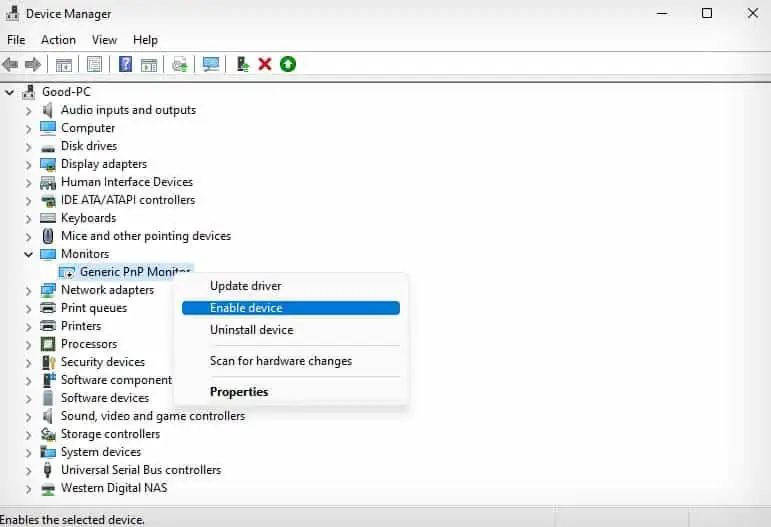Choose Properties from the context menu
The height and width of the screenshot is (527, 771).
[x=291, y=392]
